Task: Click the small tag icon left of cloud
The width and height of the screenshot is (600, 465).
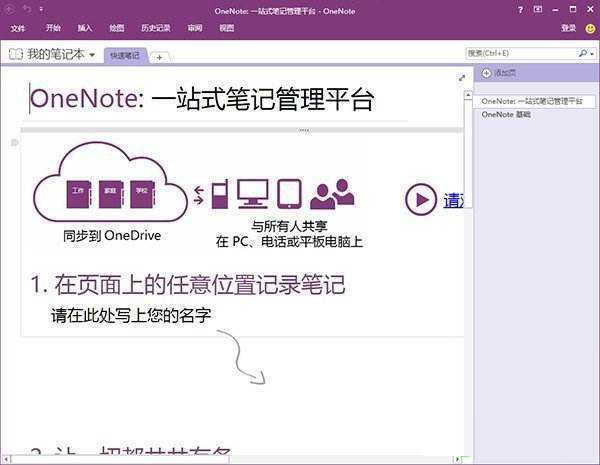Action: (15, 143)
